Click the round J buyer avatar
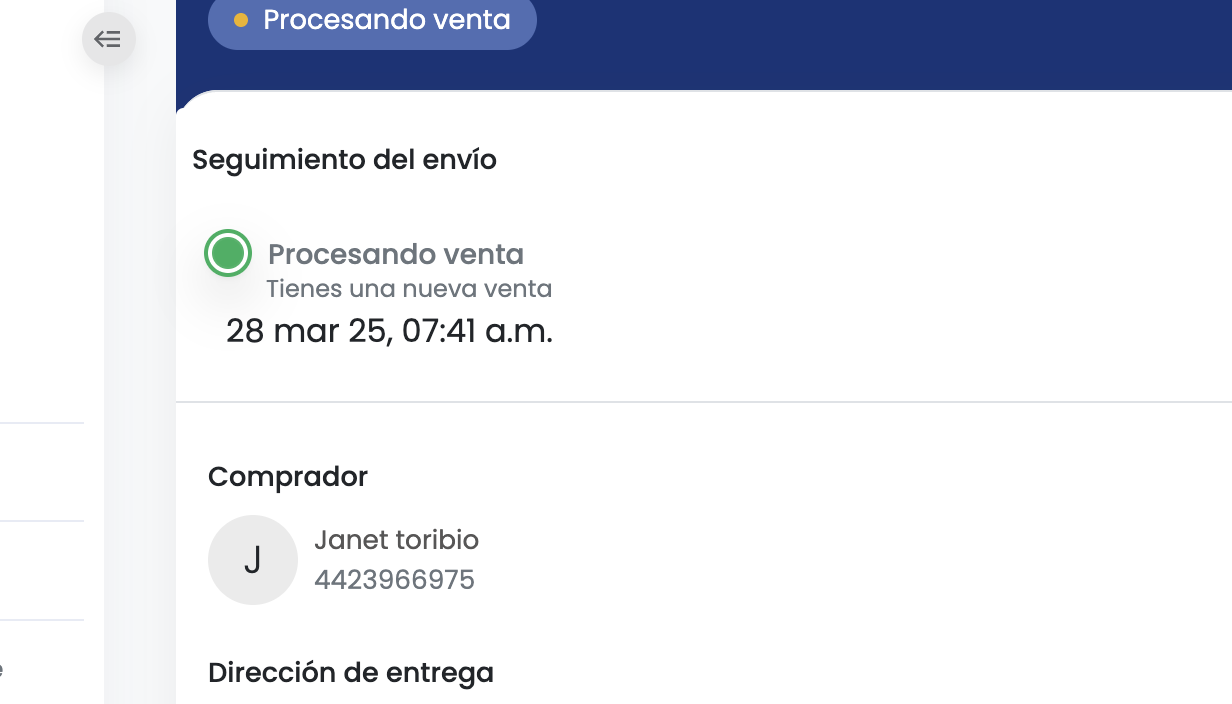This screenshot has height=704, width=1232. coord(253,560)
